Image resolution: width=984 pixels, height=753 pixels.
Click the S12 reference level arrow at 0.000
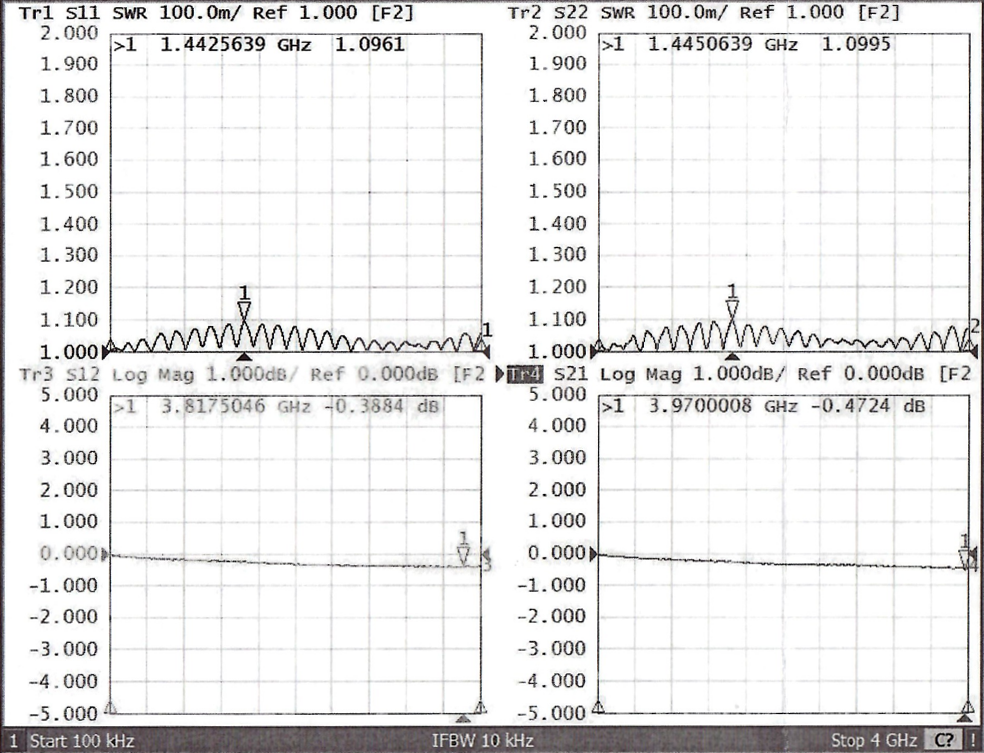click(x=108, y=553)
